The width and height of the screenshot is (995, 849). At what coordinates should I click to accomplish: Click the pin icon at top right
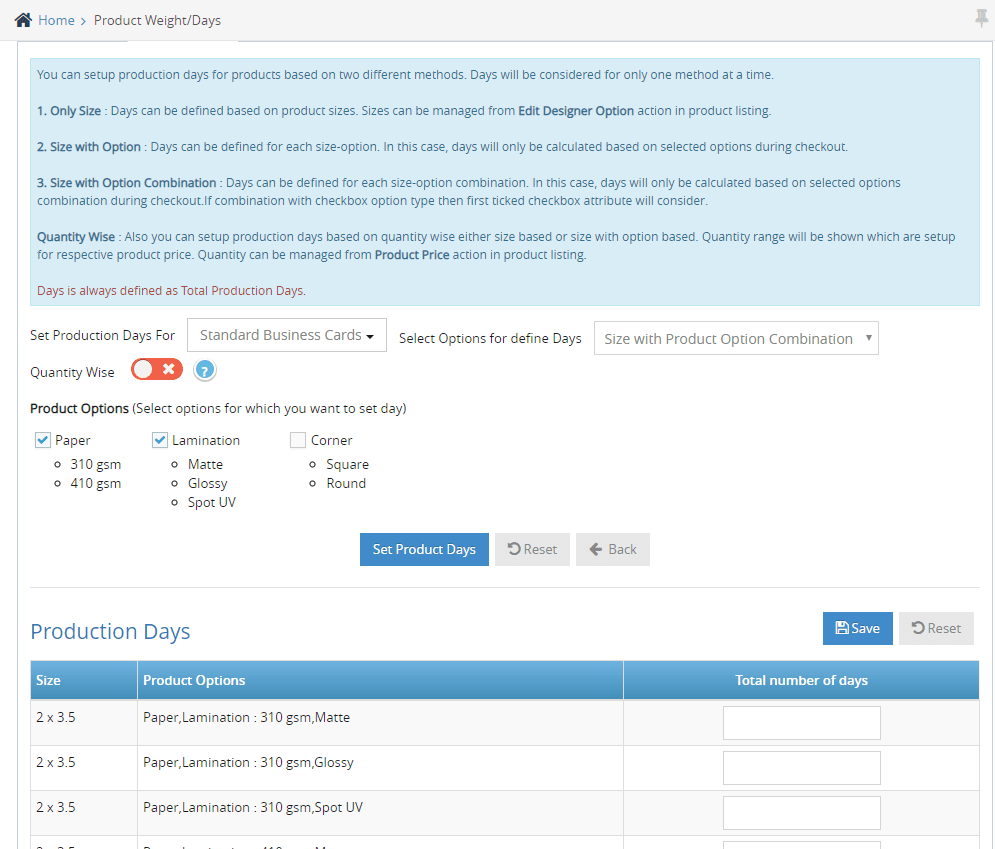coord(981,18)
